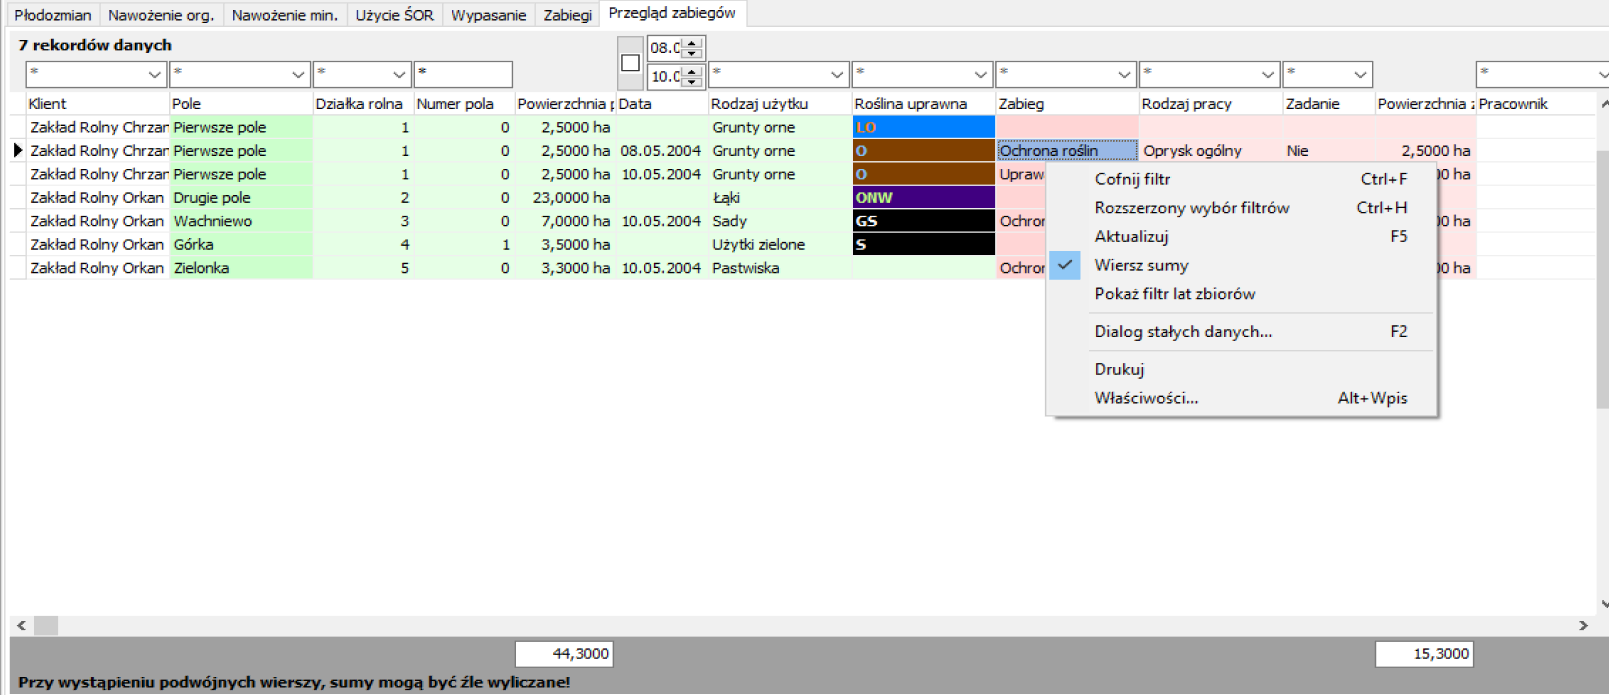The height and width of the screenshot is (695, 1609).
Task: Click the Pracownik column header
Action: [1536, 104]
